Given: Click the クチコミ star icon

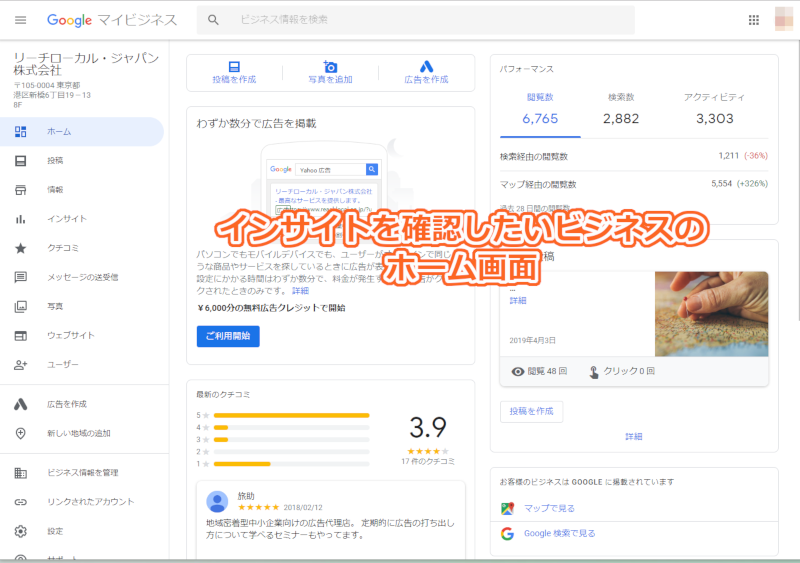Looking at the screenshot, I should (20, 248).
